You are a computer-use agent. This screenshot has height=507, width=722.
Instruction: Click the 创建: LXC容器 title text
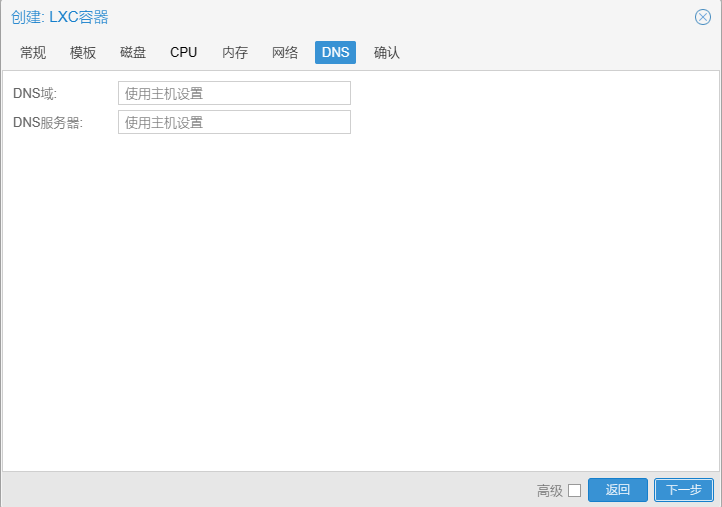coord(60,17)
